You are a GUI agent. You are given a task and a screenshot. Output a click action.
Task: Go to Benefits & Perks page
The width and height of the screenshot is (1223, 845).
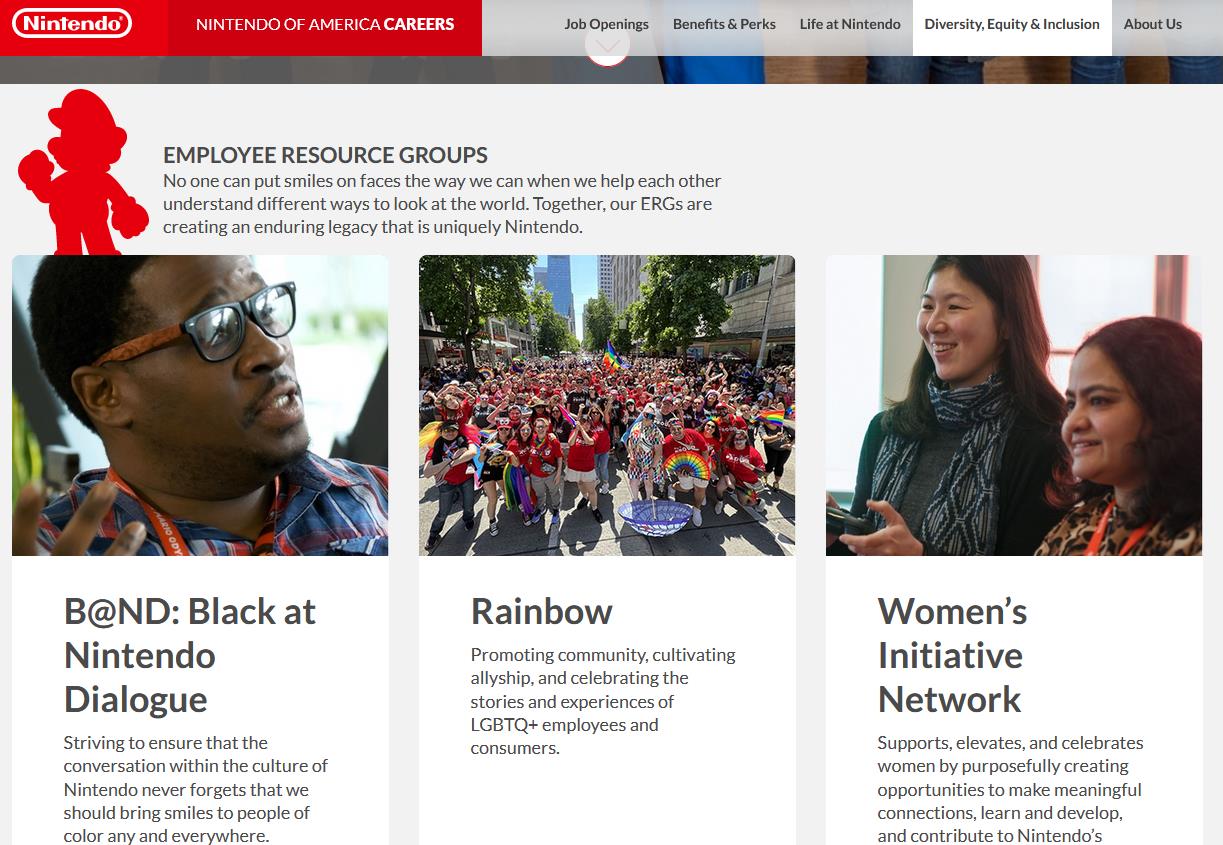pyautogui.click(x=724, y=24)
